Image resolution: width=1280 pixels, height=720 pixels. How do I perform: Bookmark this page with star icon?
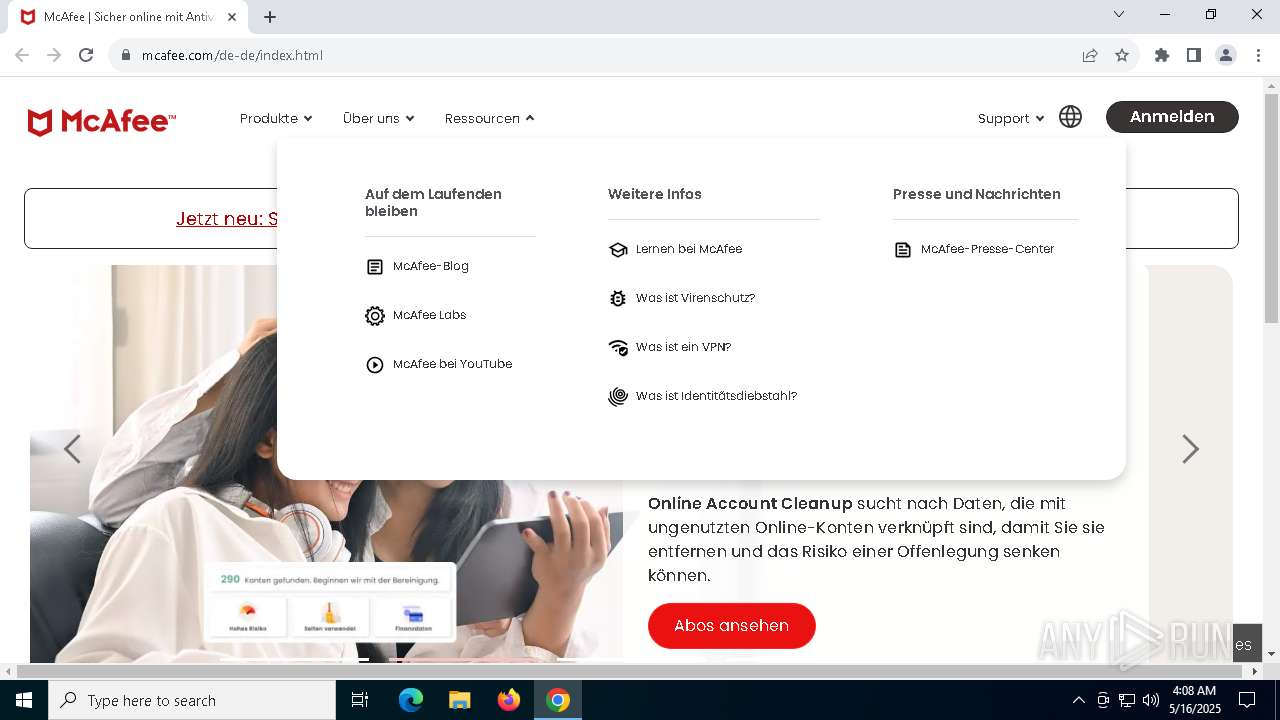coord(1122,55)
